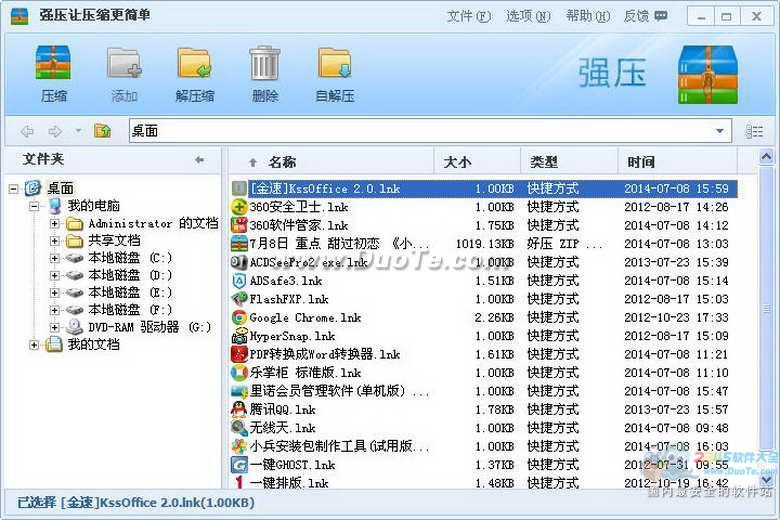The image size is (780, 520).
Task: Click the 小兵安装包制作工具 icon
Action: coord(239,446)
